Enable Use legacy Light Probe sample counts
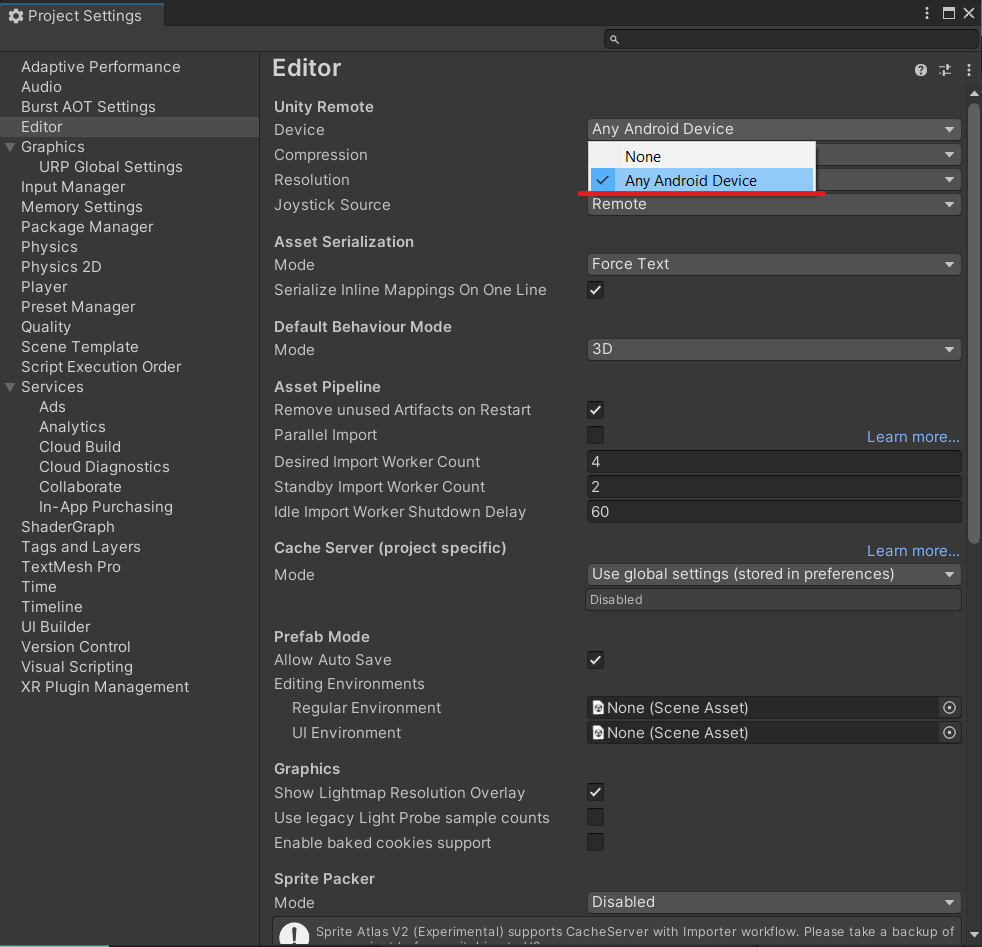Image resolution: width=982 pixels, height=947 pixels. [x=596, y=817]
